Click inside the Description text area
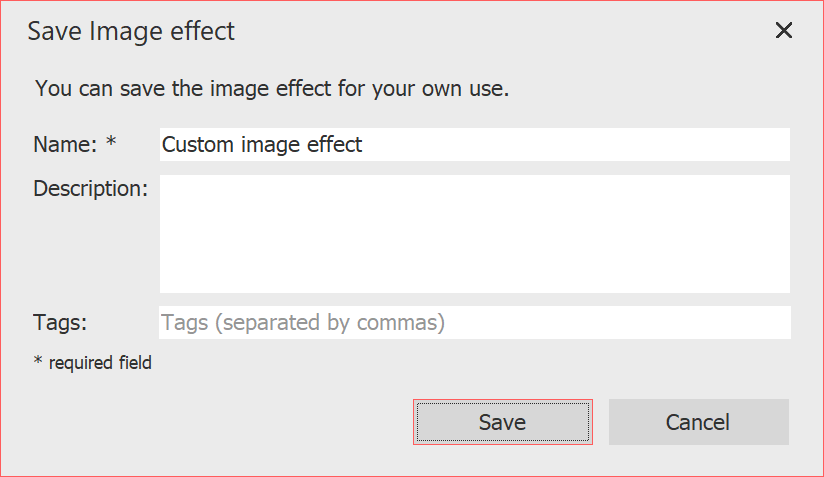This screenshot has height=477, width=824. click(474, 233)
